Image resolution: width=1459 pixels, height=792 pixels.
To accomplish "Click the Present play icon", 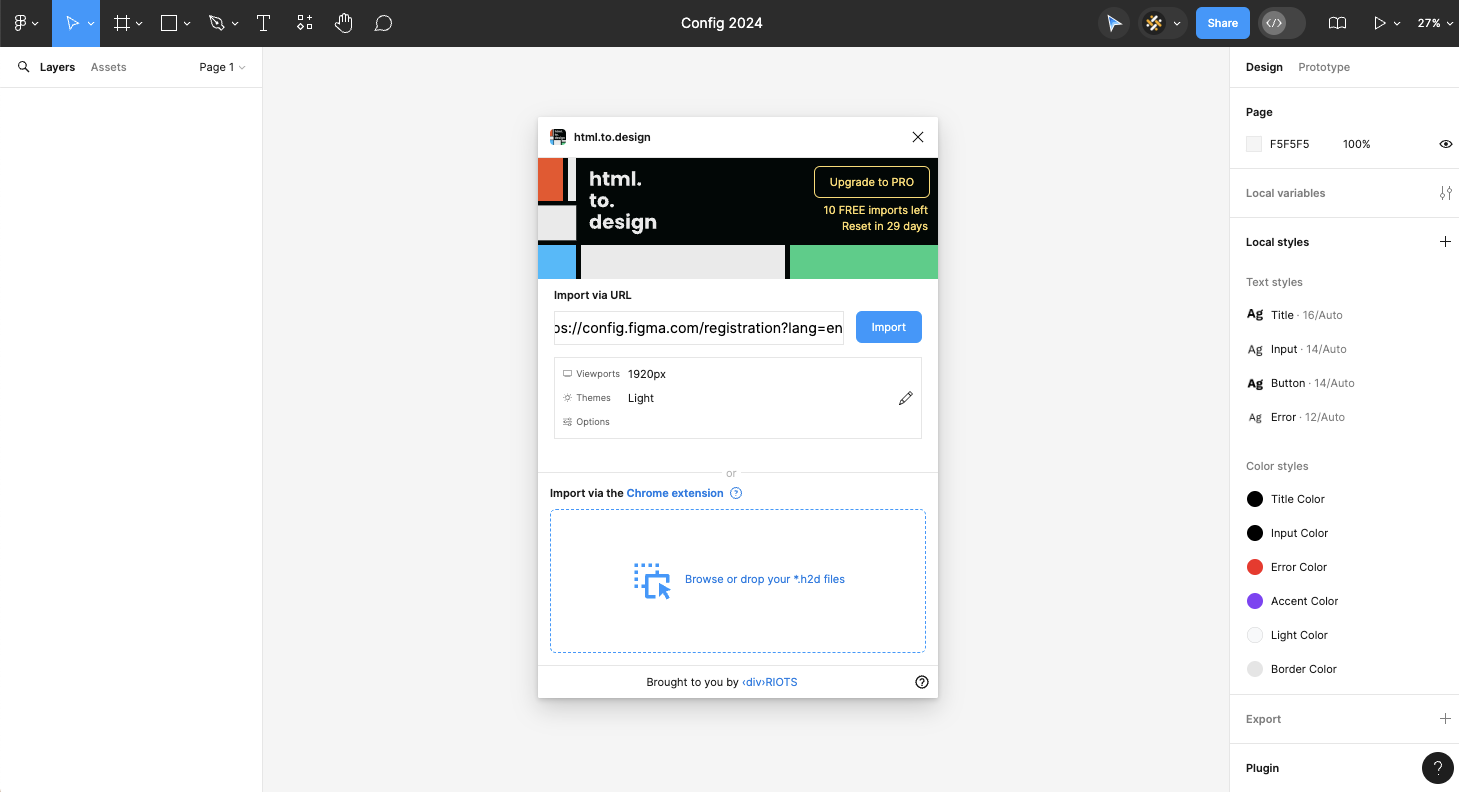I will 1380,23.
